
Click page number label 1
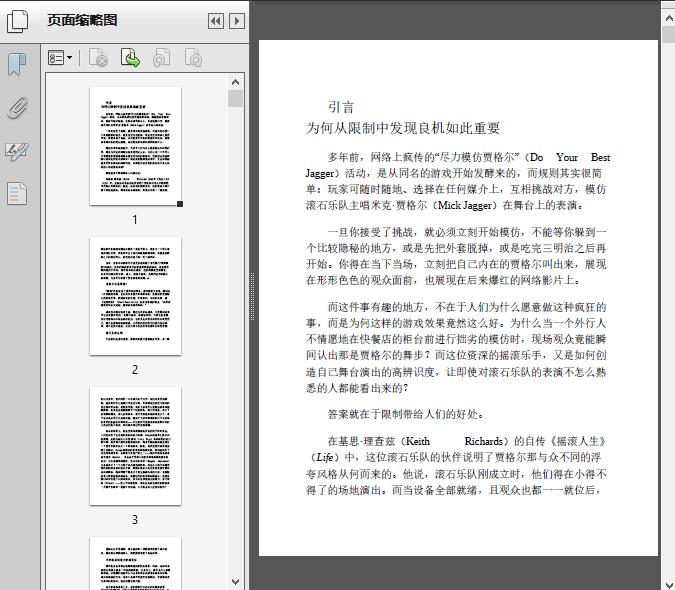[x=135, y=219]
